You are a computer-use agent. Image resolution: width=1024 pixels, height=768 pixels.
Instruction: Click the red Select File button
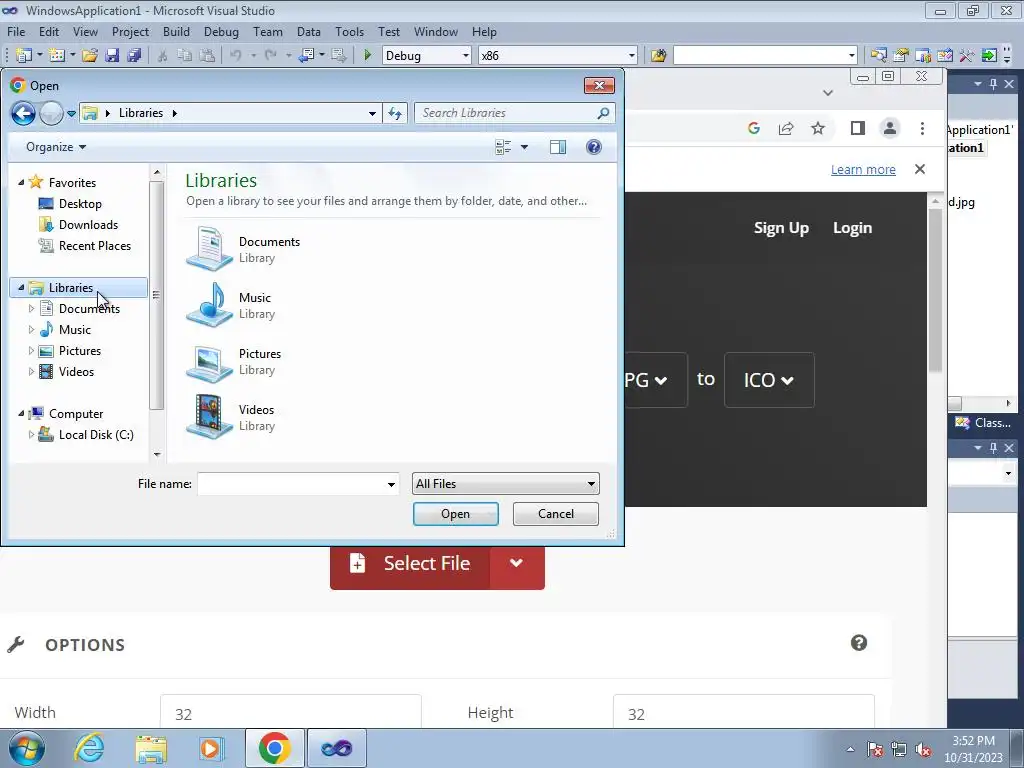[x=410, y=563]
